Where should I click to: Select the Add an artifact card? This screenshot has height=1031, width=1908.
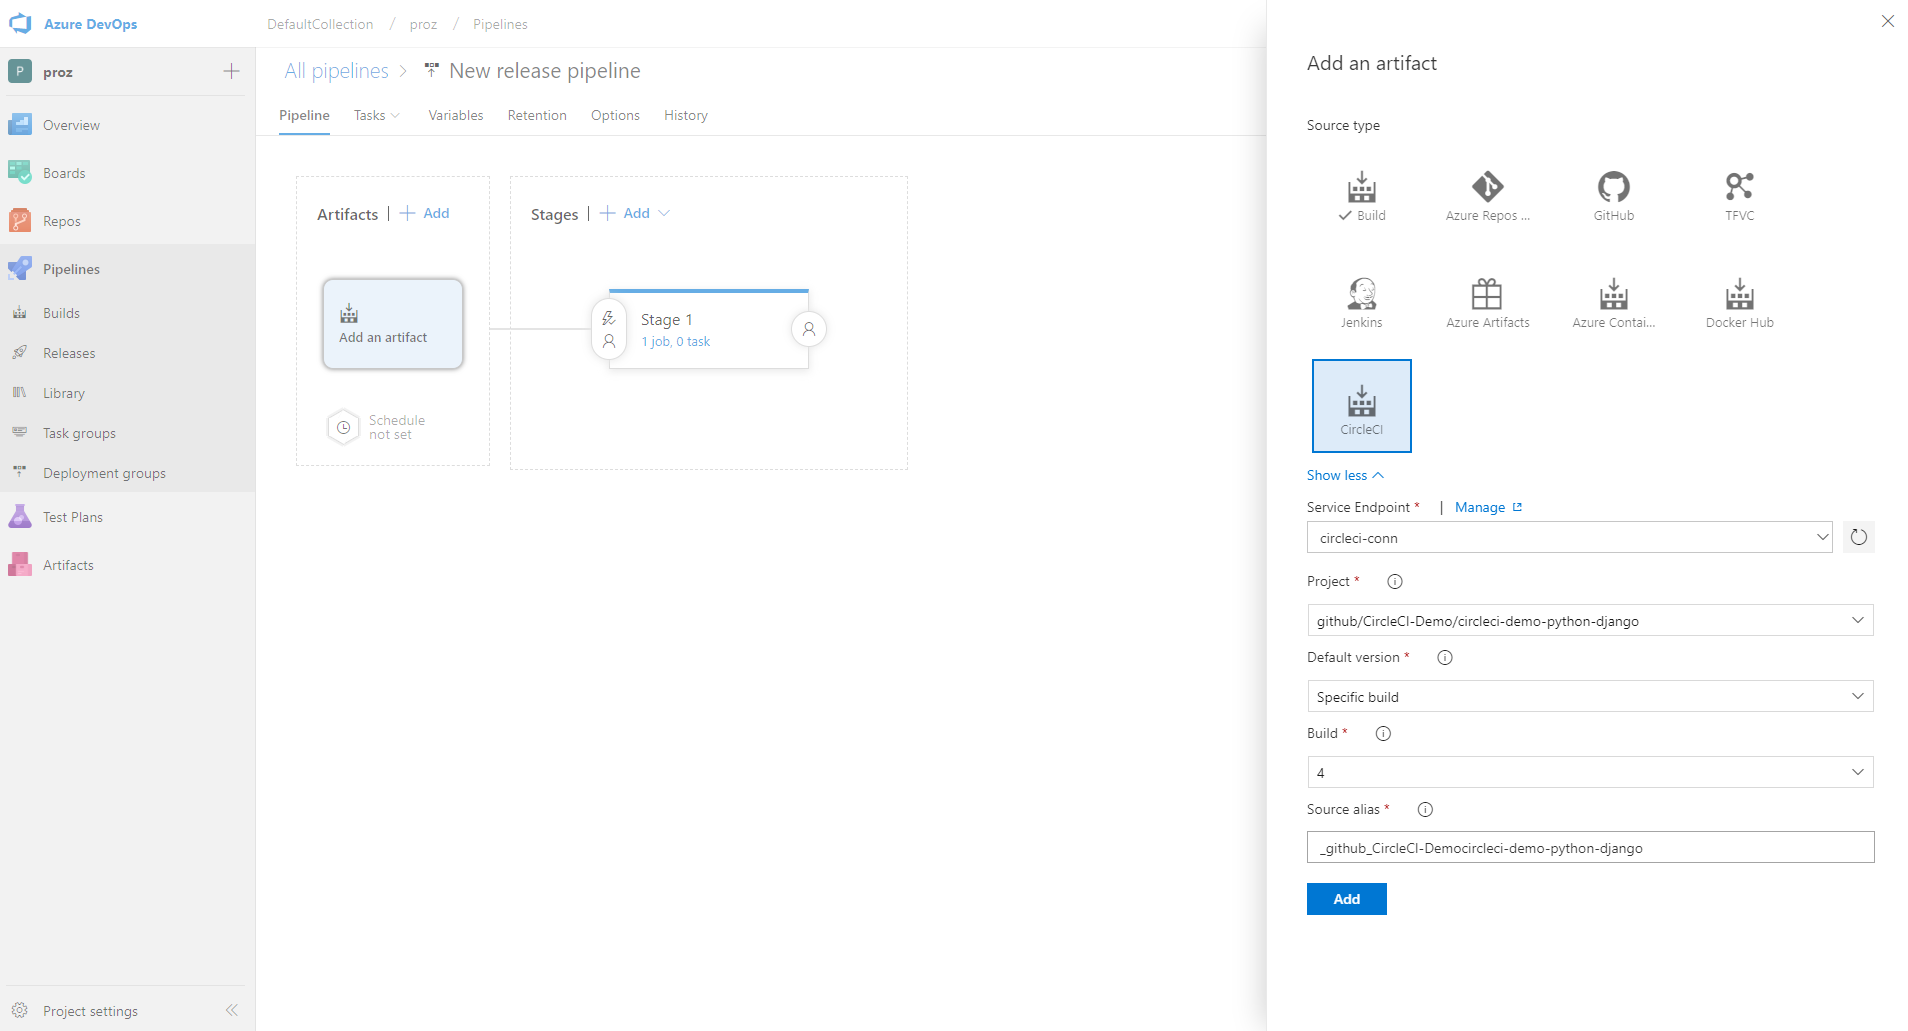(x=392, y=324)
